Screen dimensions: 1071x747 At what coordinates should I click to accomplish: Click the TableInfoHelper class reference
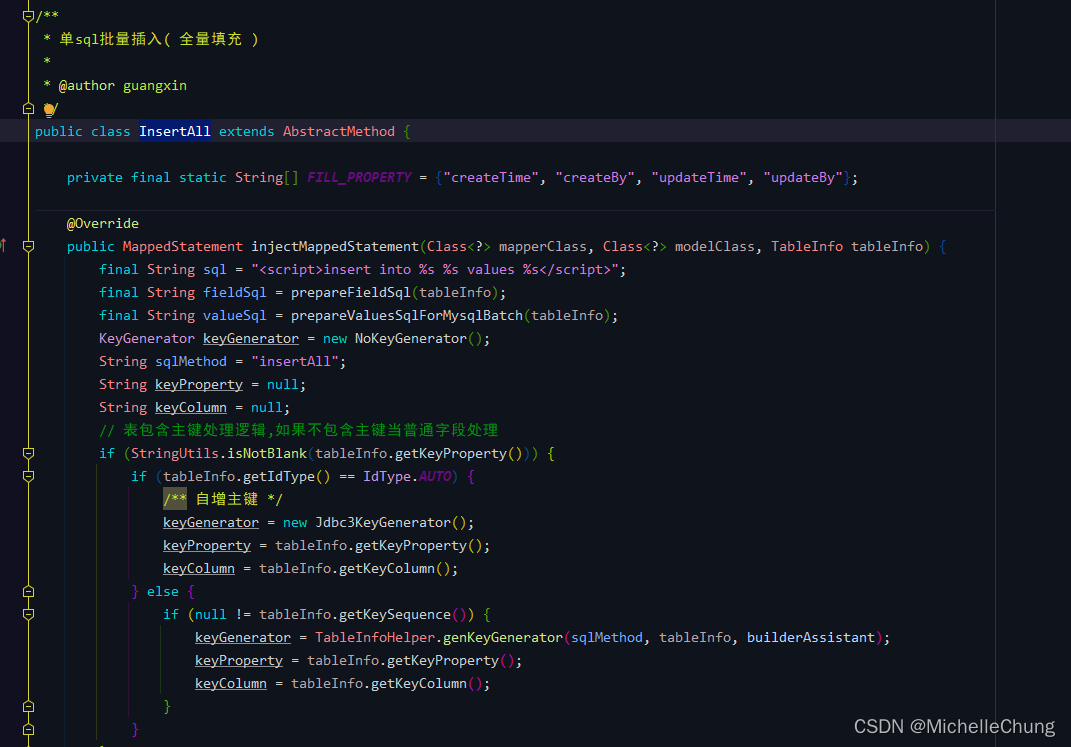(x=375, y=638)
